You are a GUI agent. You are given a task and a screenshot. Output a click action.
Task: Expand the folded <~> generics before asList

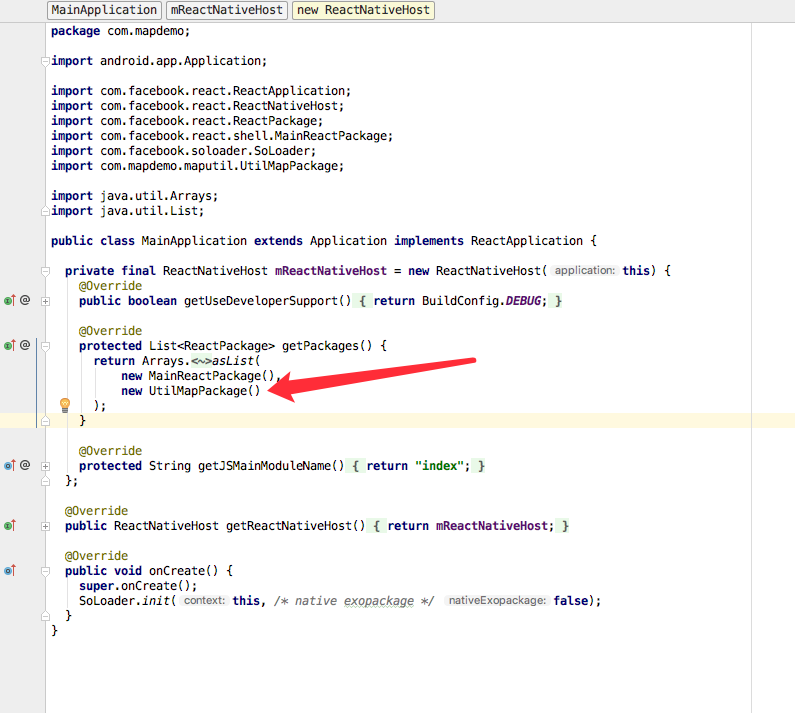[x=201, y=361]
